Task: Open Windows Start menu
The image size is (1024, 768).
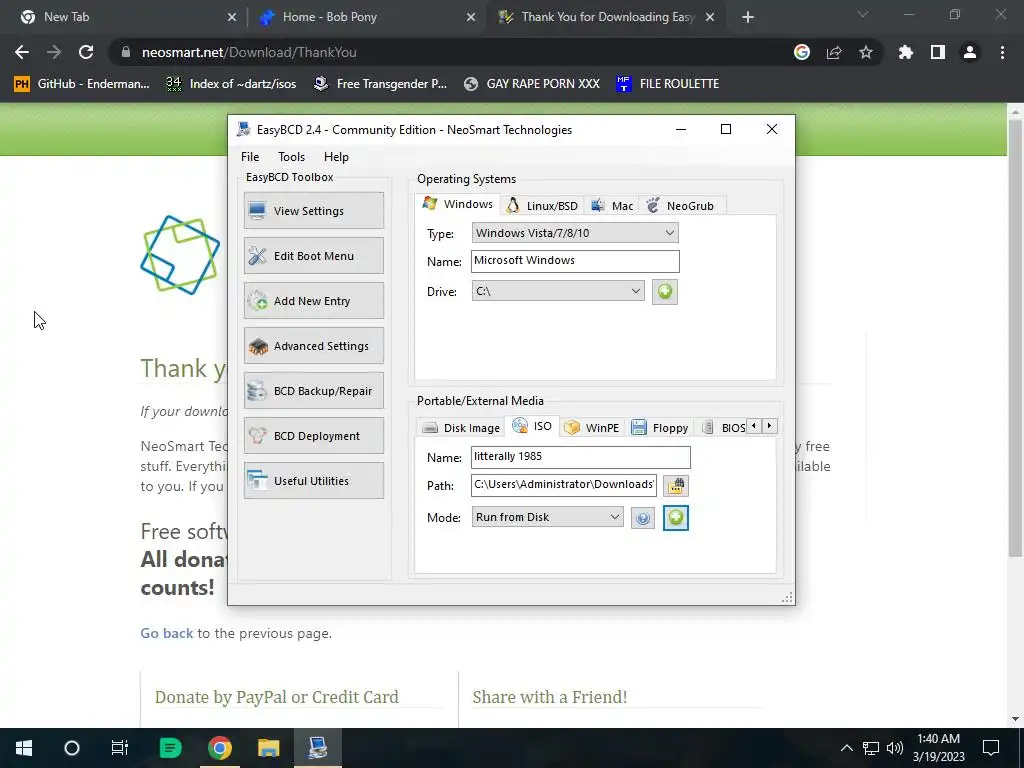Action: click(24, 748)
